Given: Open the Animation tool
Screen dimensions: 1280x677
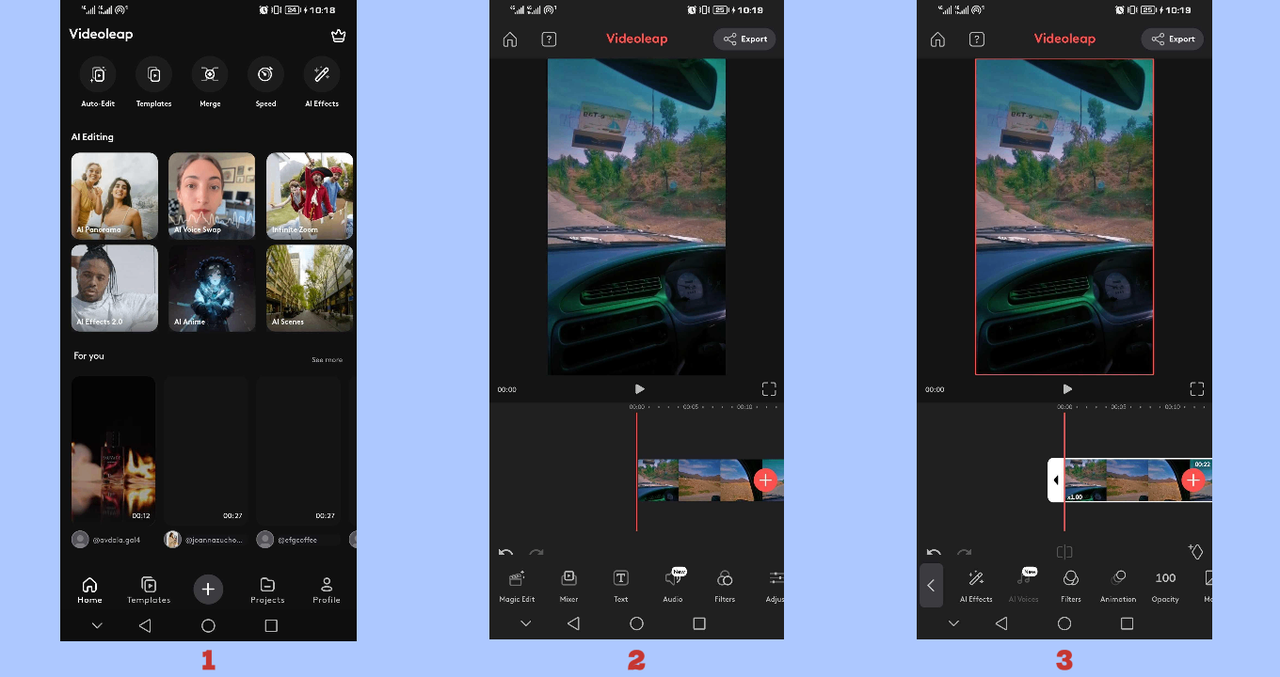Looking at the screenshot, I should pos(1118,585).
